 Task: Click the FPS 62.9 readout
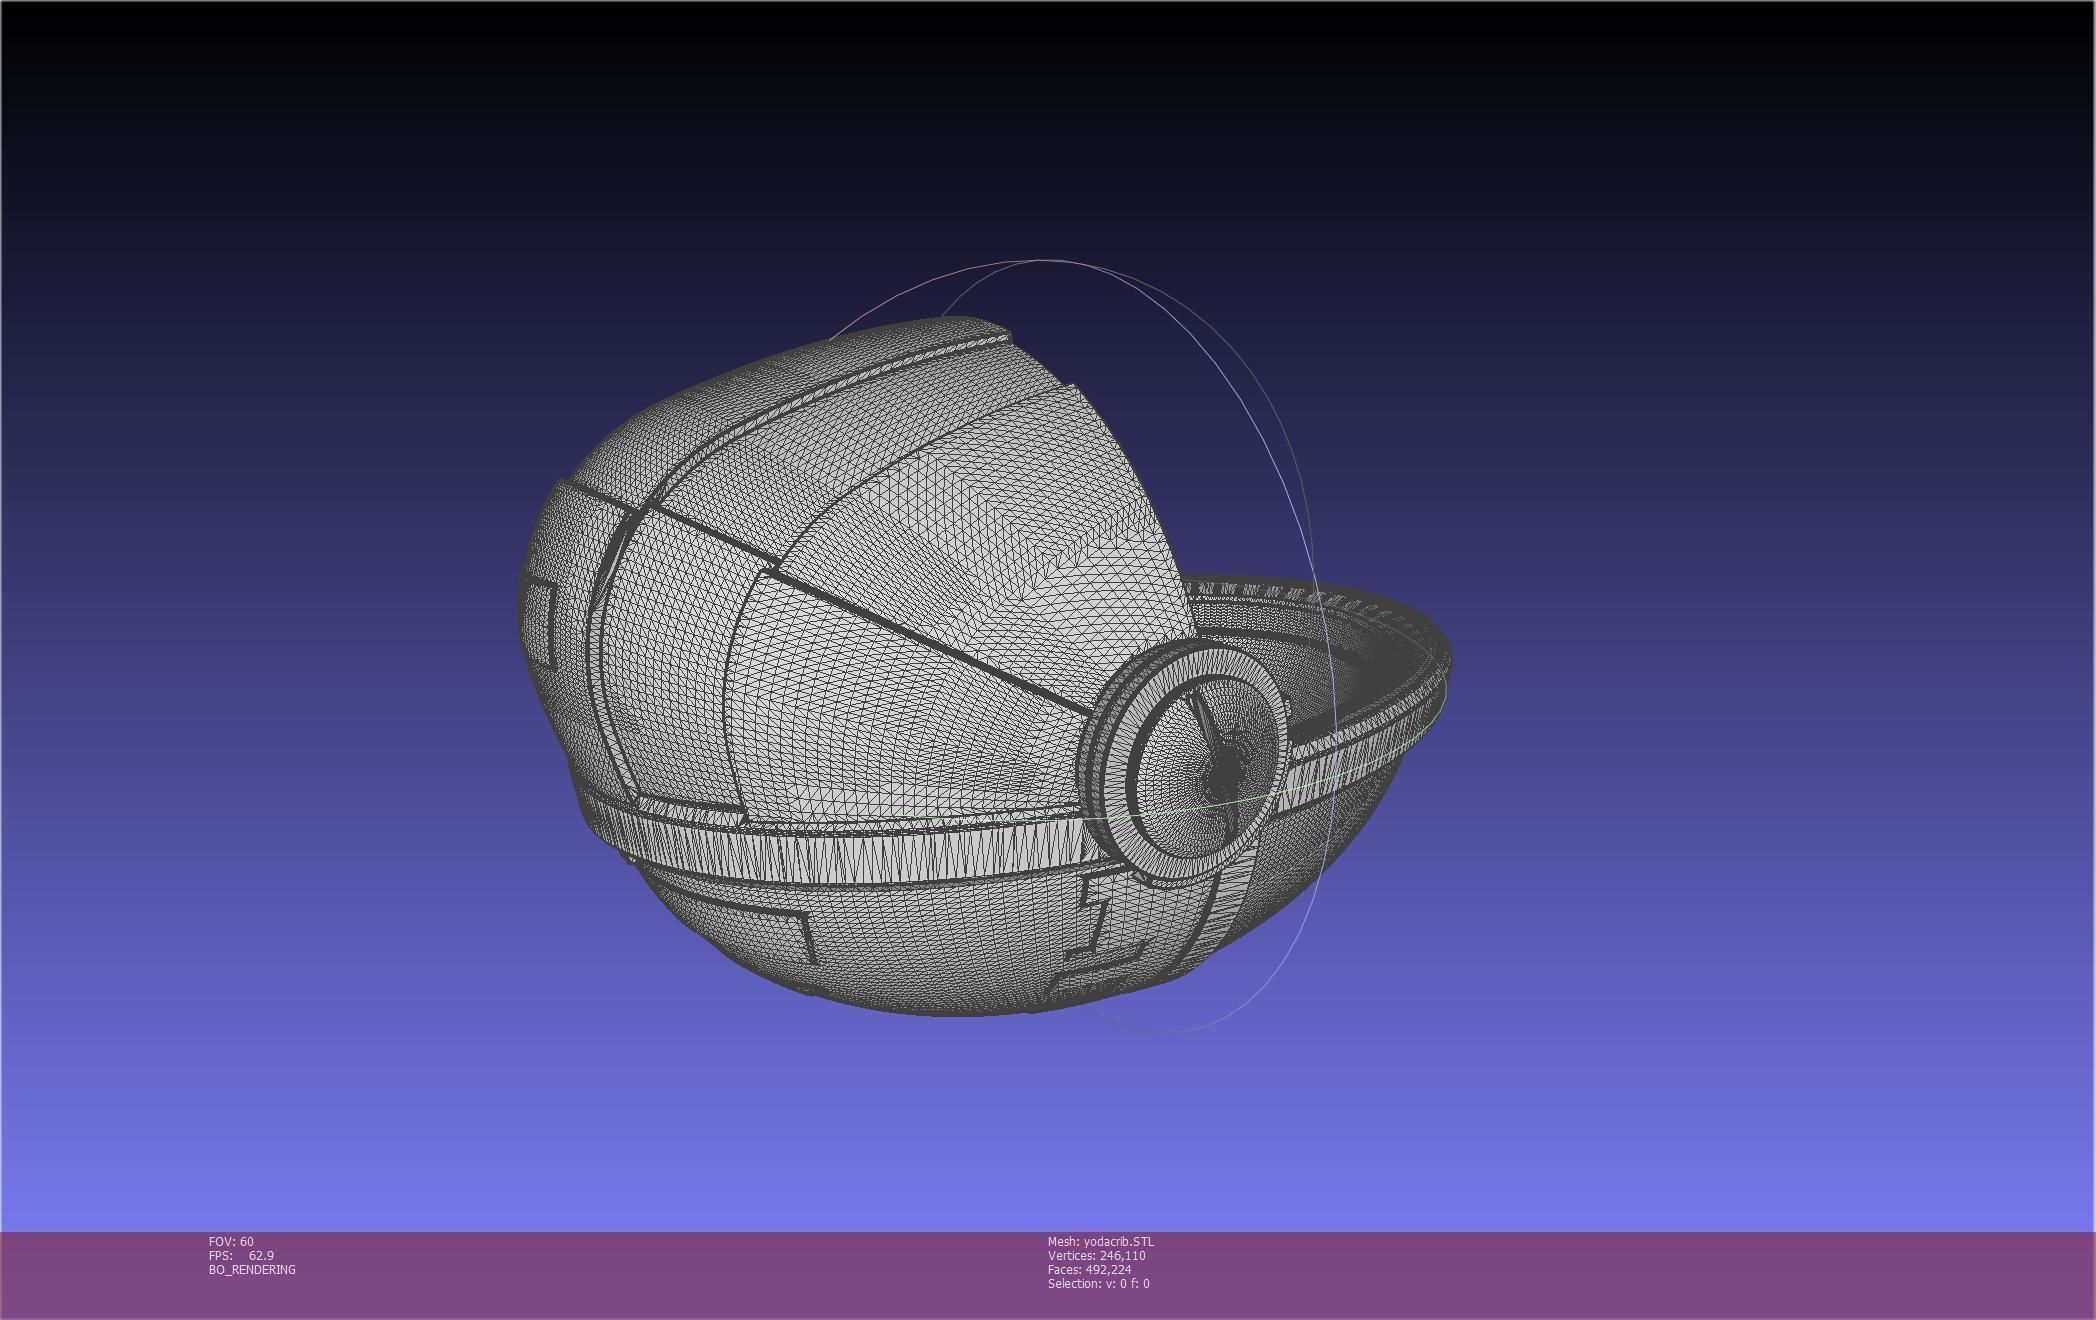[x=241, y=1255]
